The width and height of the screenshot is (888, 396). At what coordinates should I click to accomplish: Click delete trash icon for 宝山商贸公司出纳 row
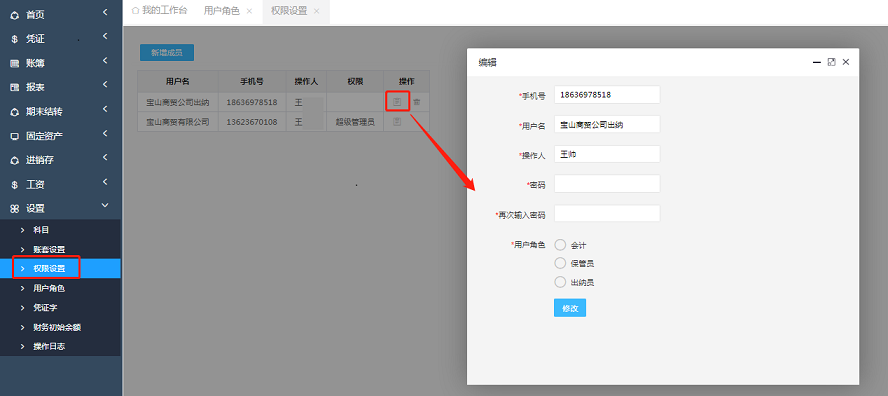click(x=417, y=102)
